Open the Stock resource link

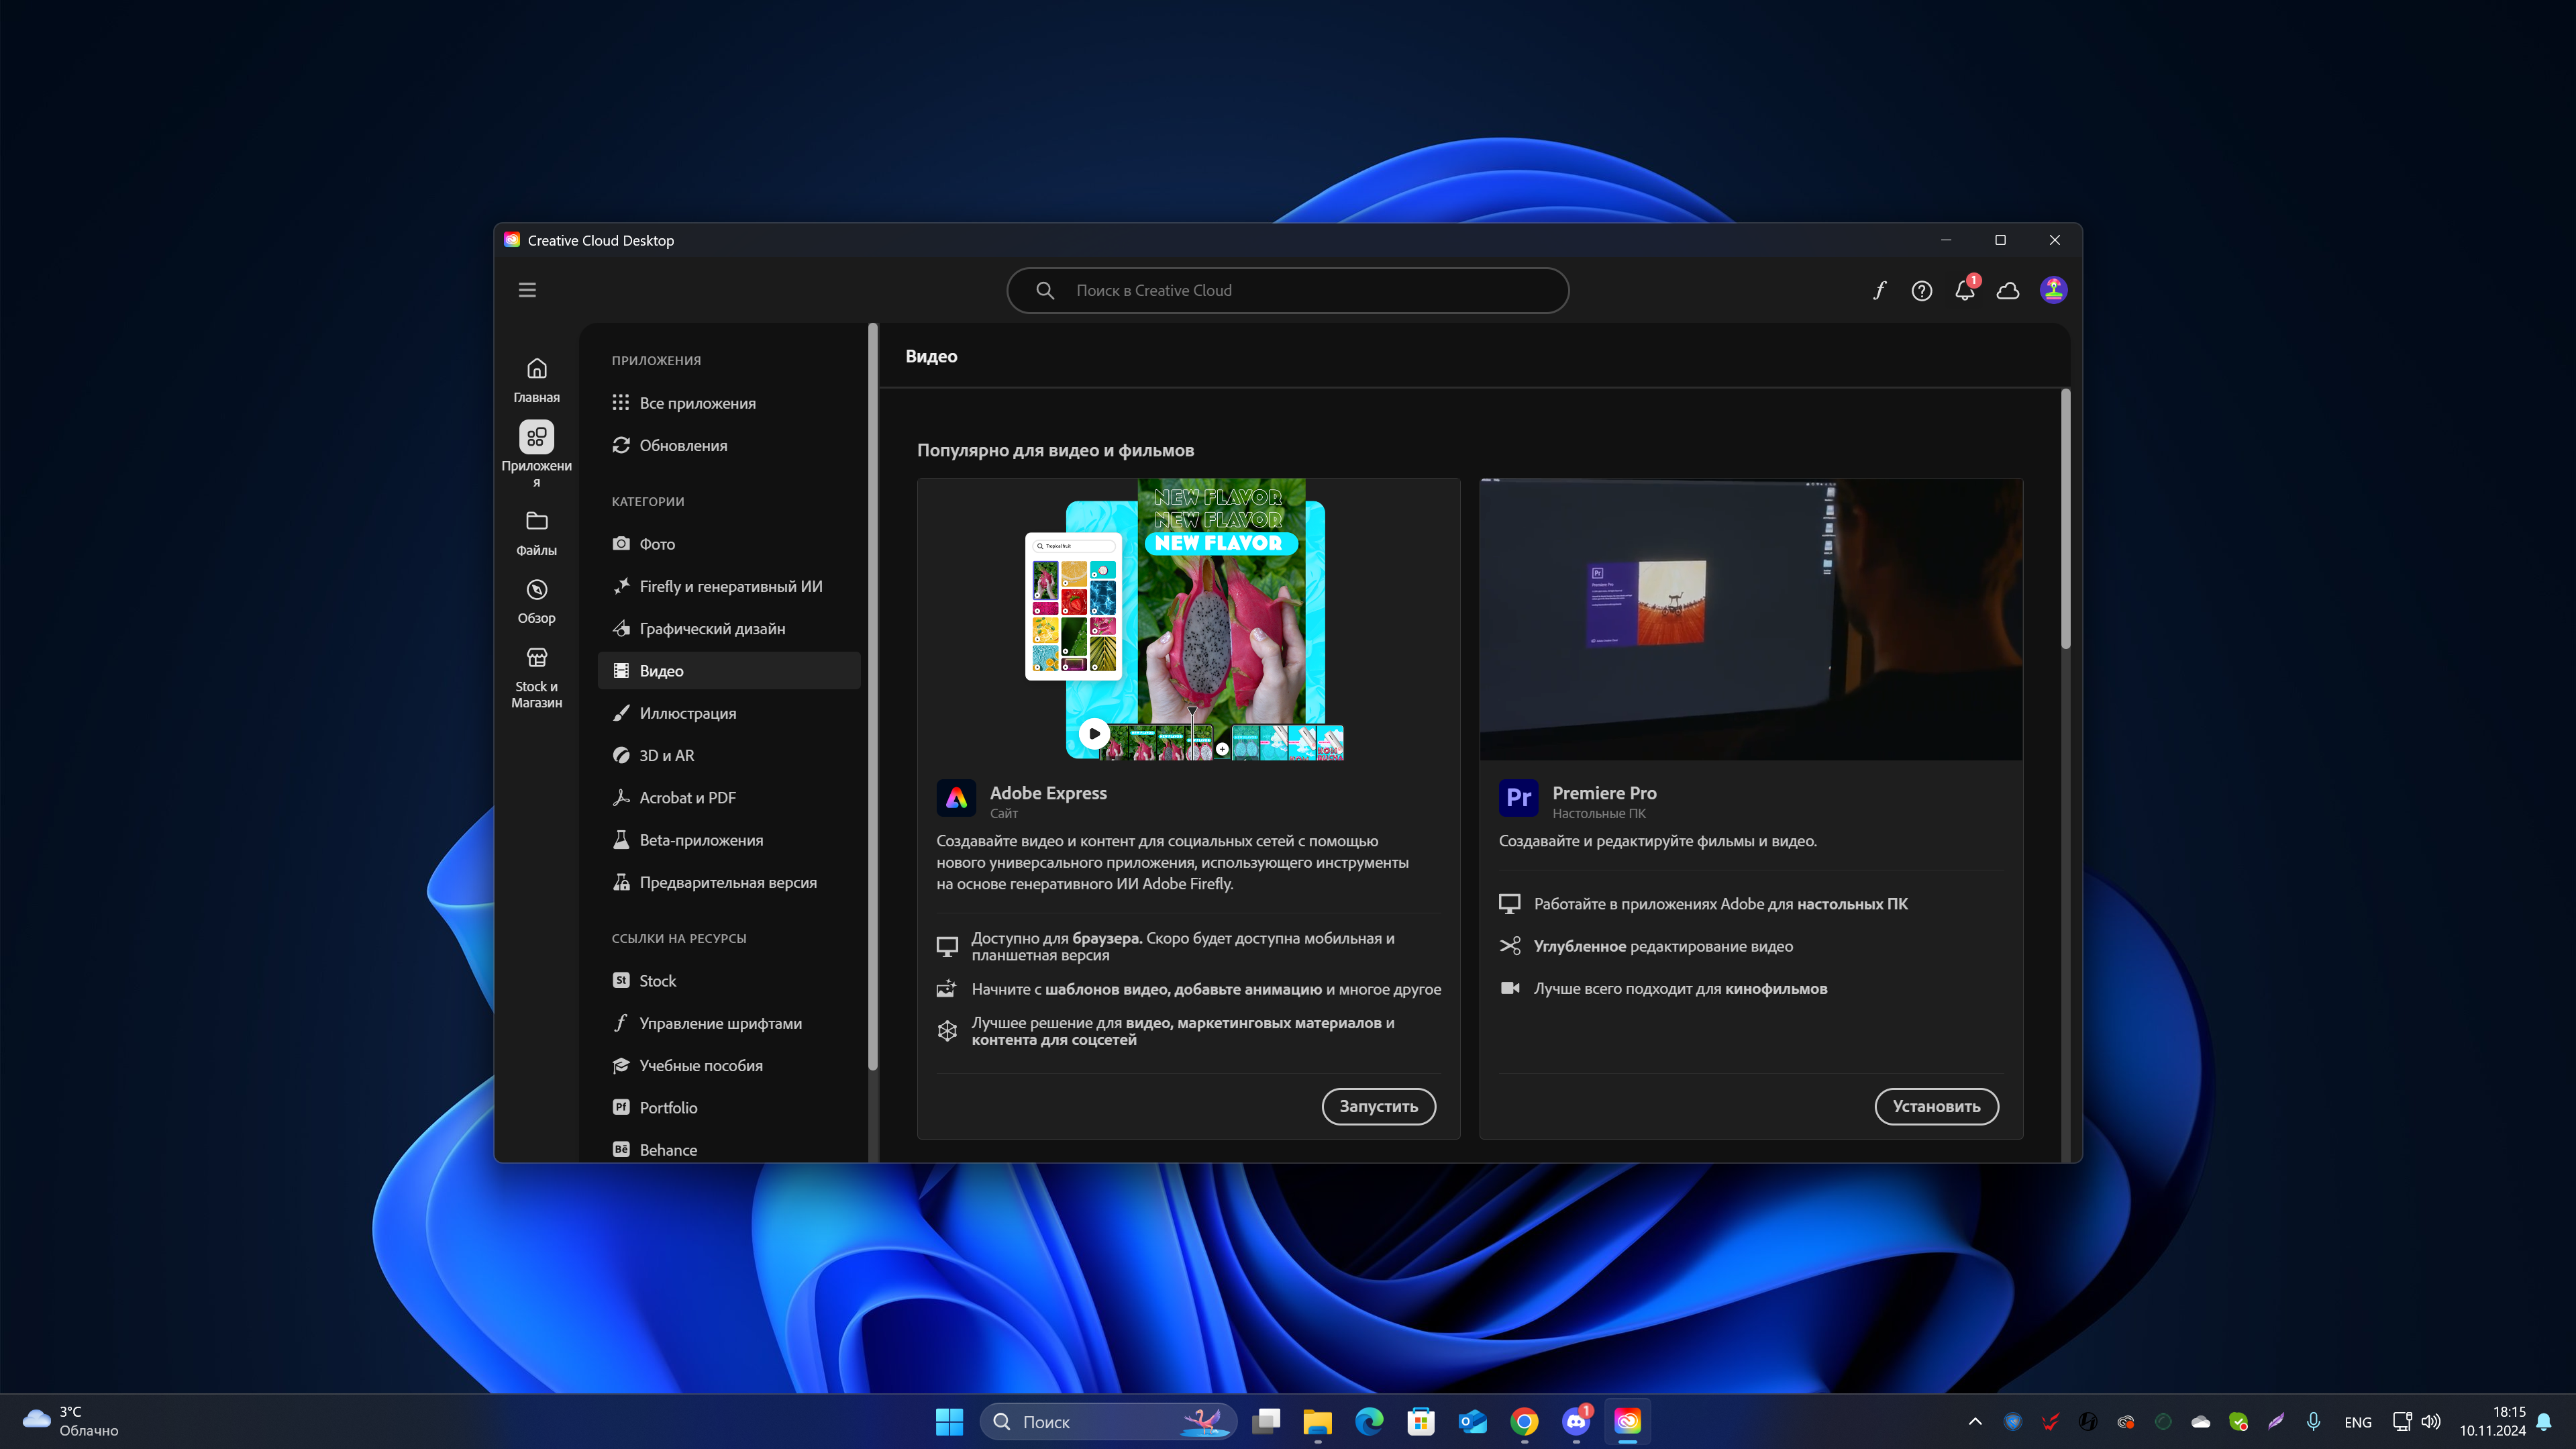coord(729,980)
